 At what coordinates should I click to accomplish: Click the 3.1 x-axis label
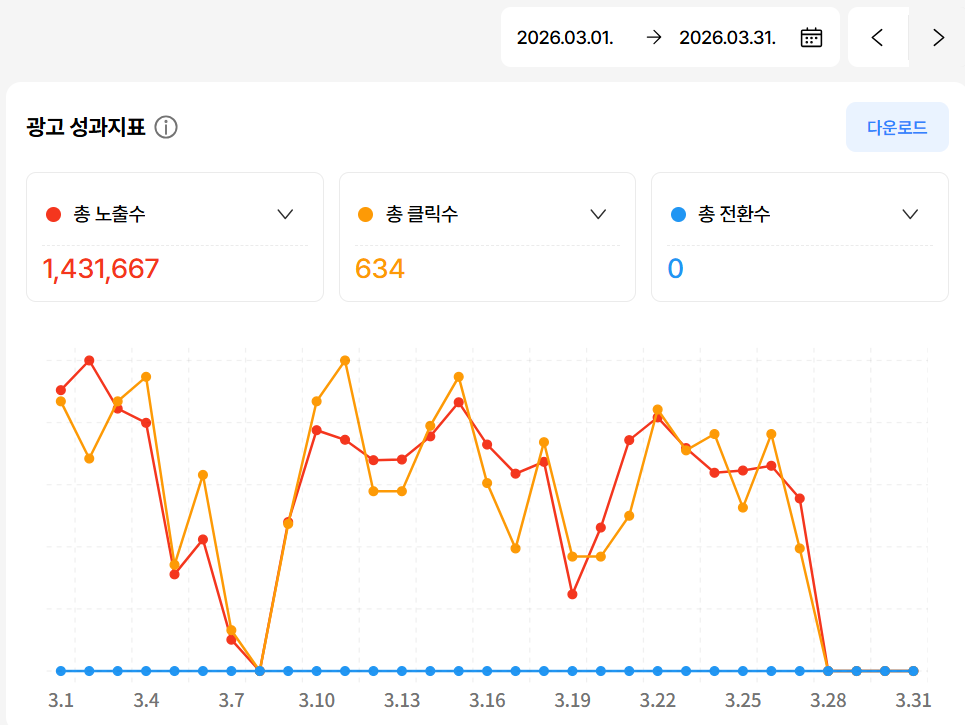[x=60, y=700]
